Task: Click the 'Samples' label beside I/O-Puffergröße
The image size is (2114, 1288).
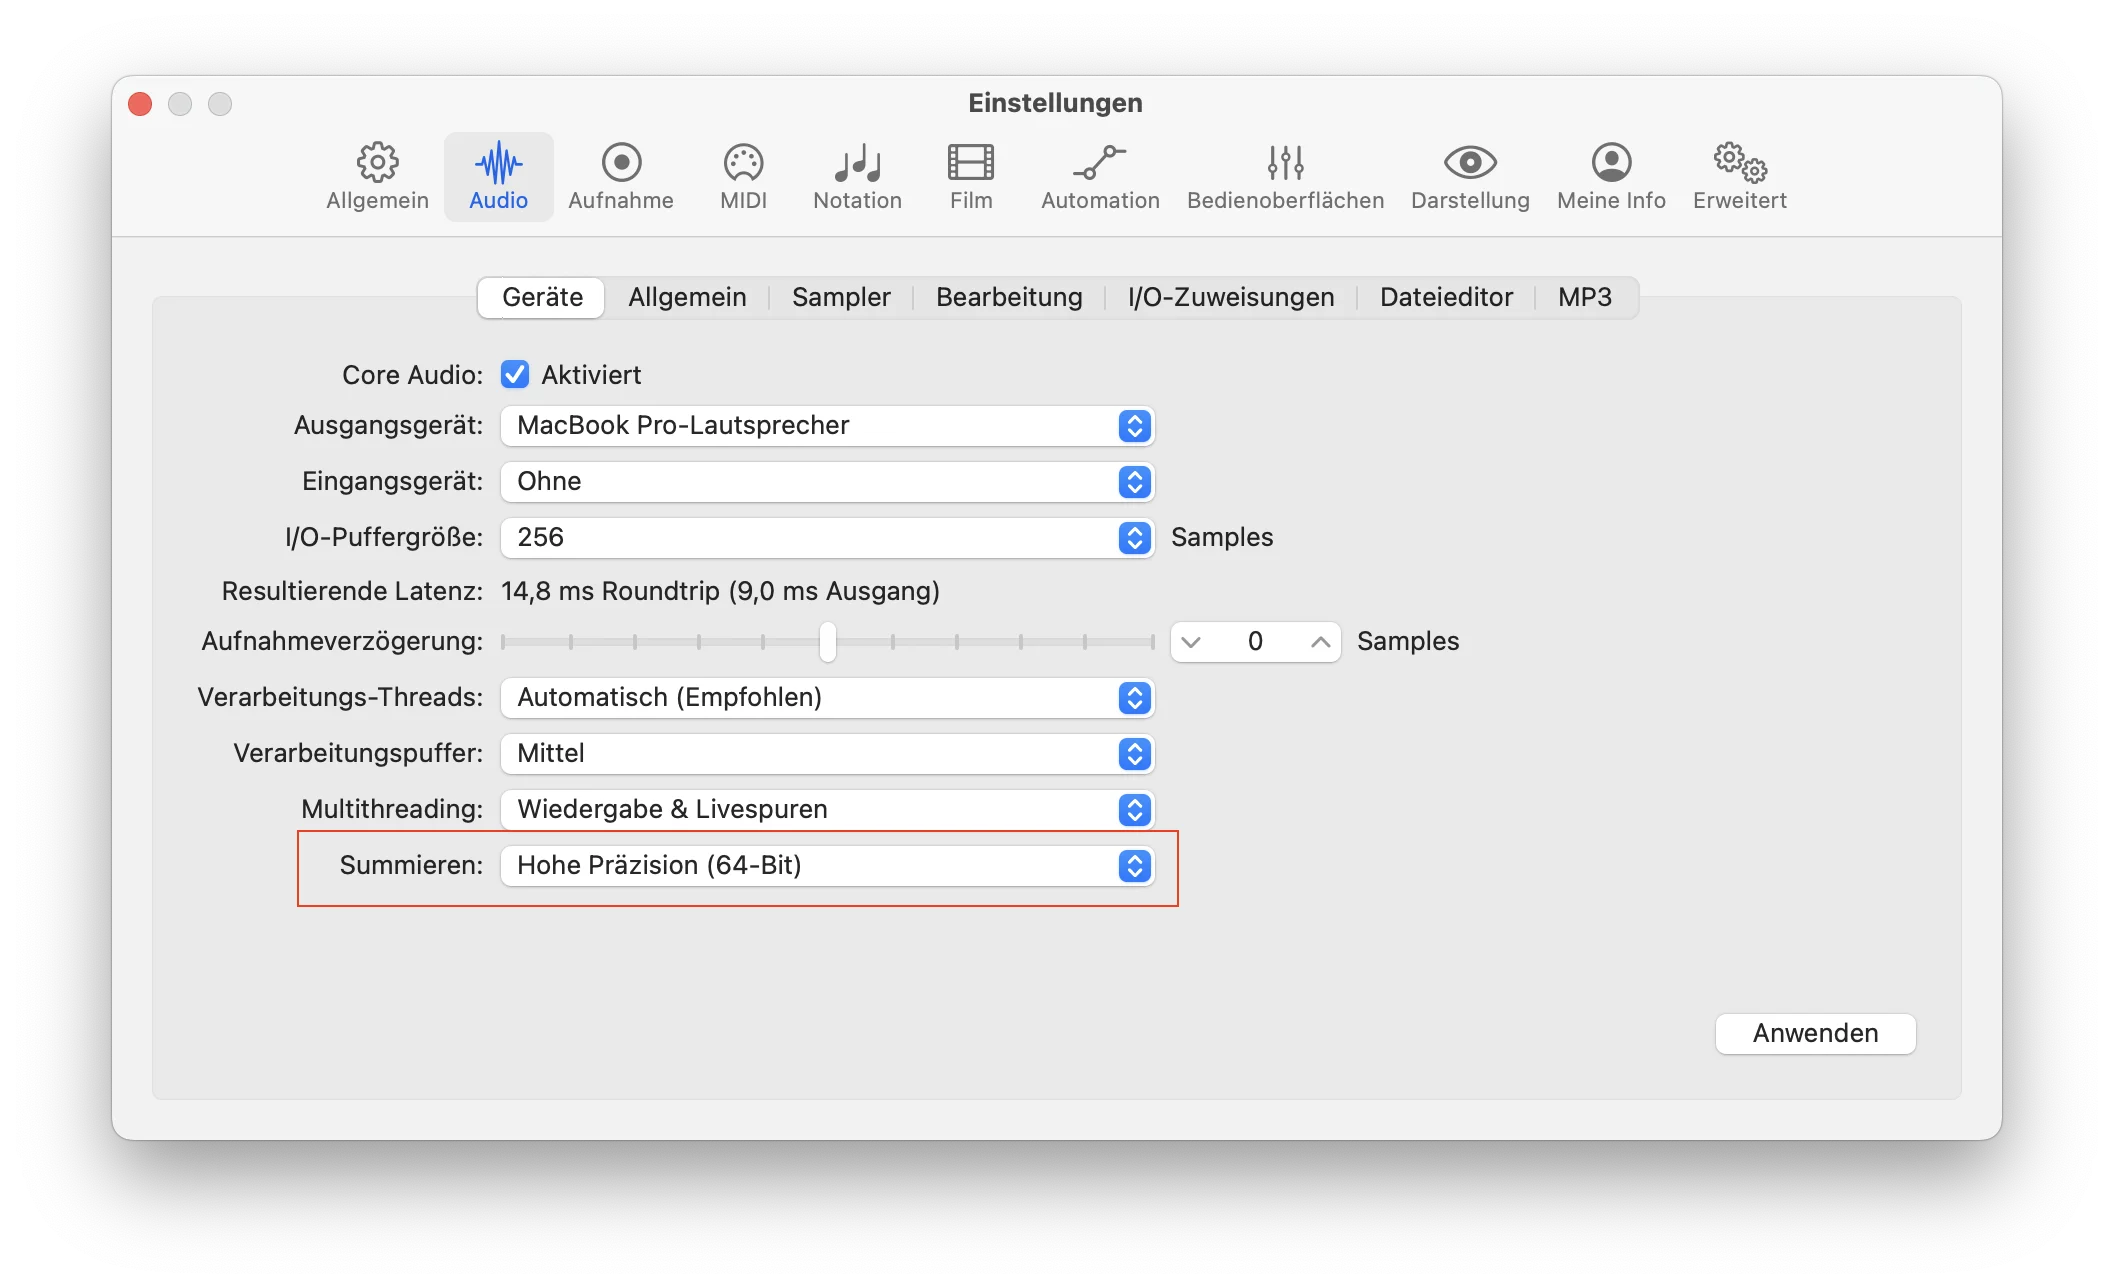Action: (x=1222, y=538)
